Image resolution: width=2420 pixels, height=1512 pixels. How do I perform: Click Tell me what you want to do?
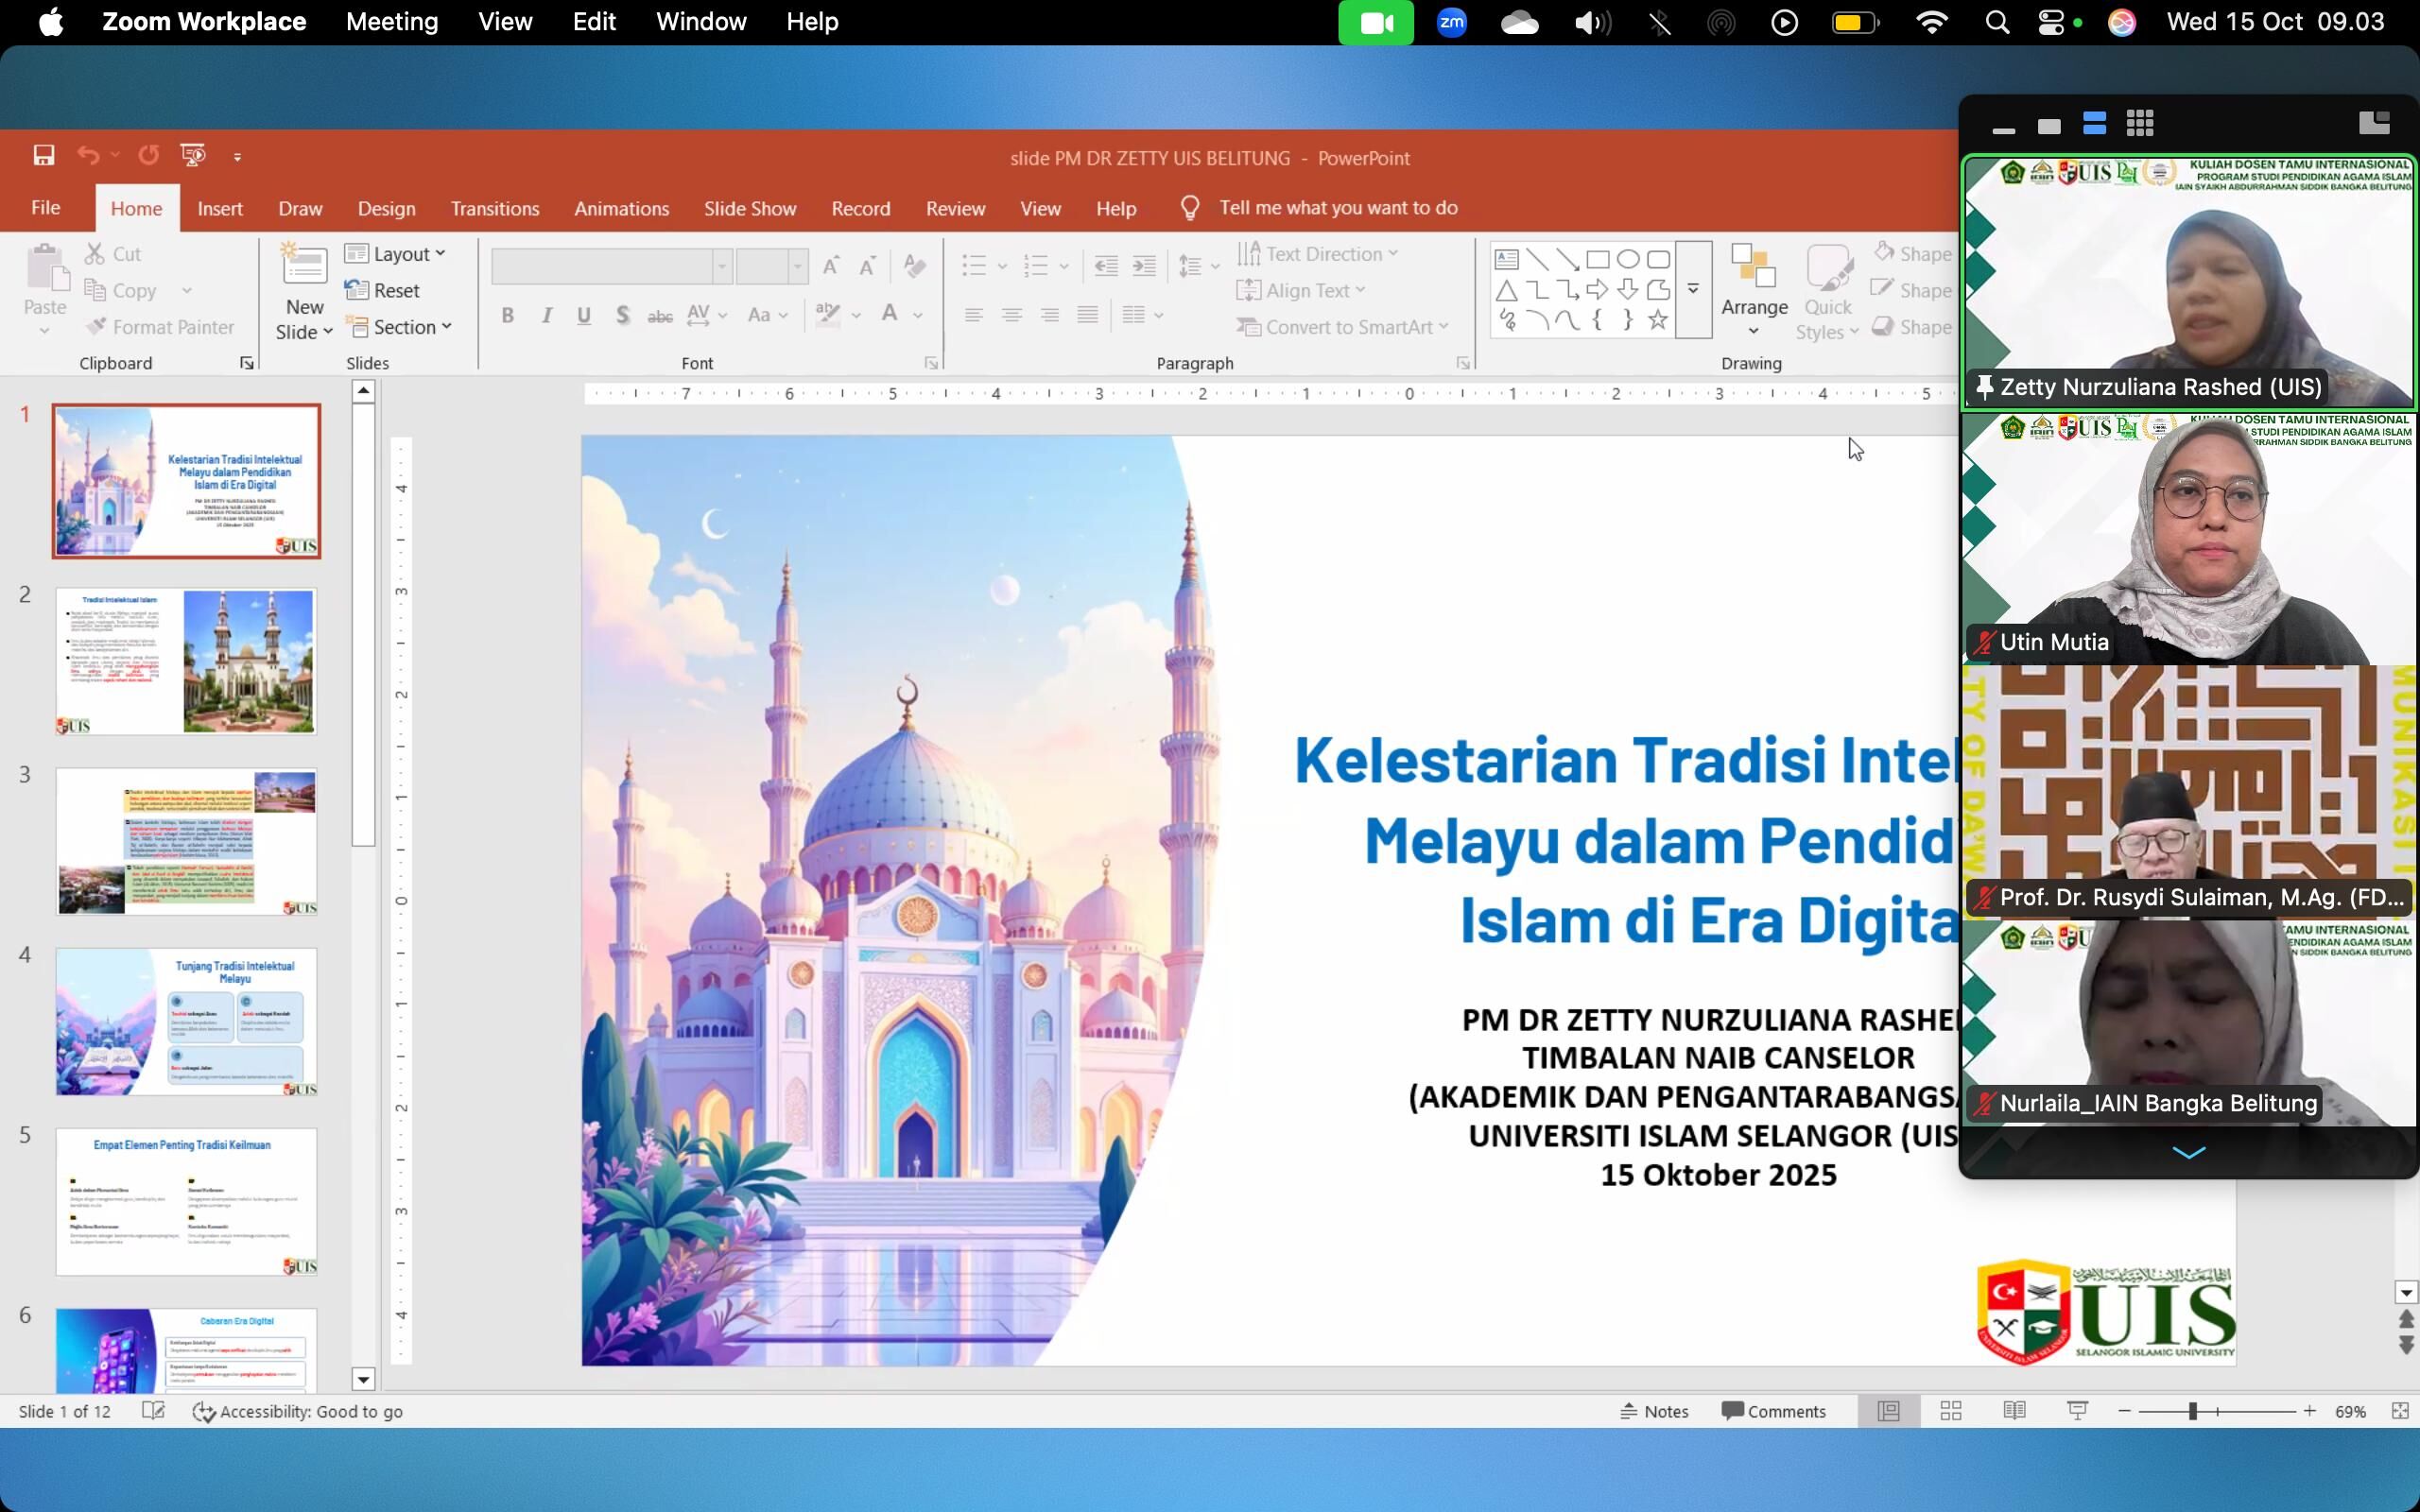pos(1338,208)
